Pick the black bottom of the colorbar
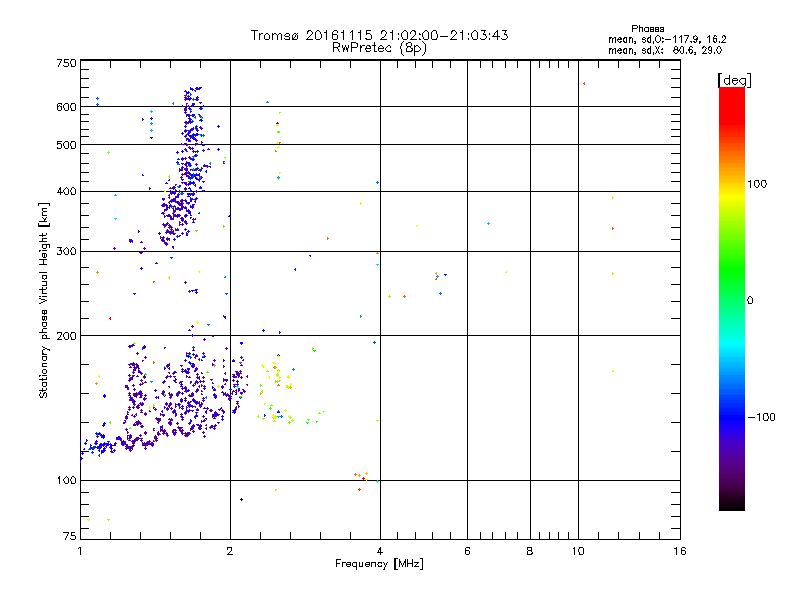Viewport: 800px width, 600px height. click(732, 503)
